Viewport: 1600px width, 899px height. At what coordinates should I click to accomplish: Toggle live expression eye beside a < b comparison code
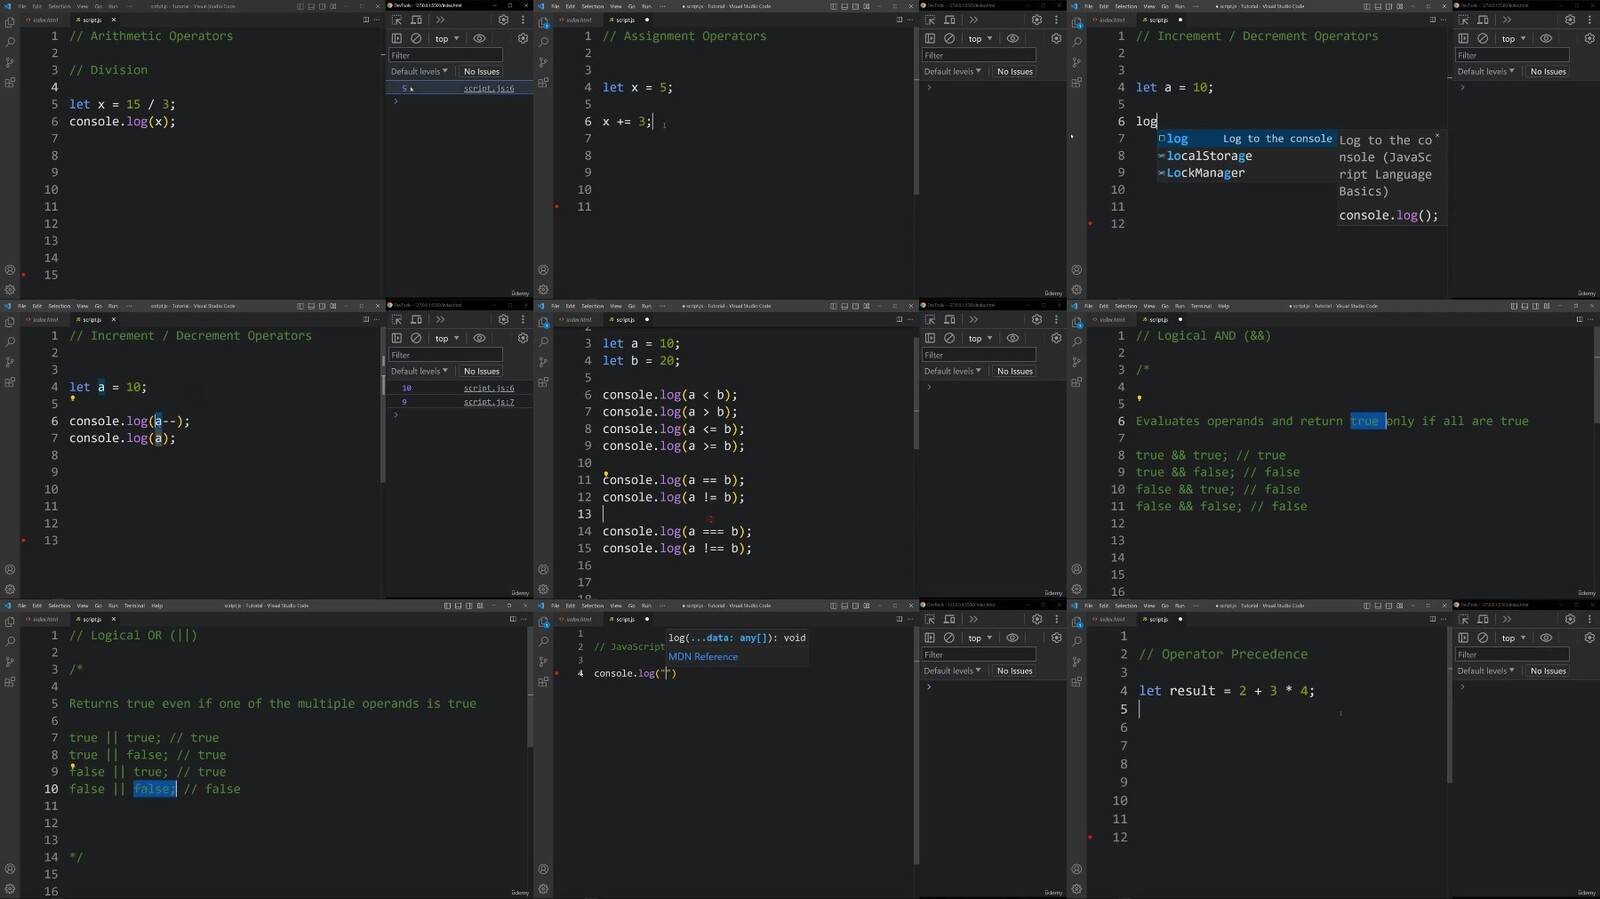1012,338
